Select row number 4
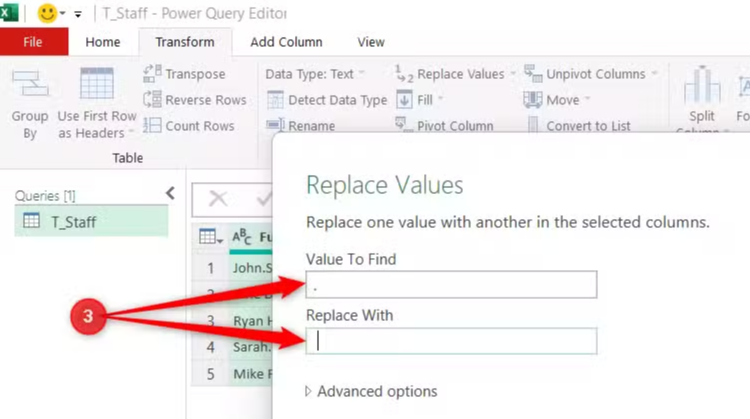 (210, 347)
